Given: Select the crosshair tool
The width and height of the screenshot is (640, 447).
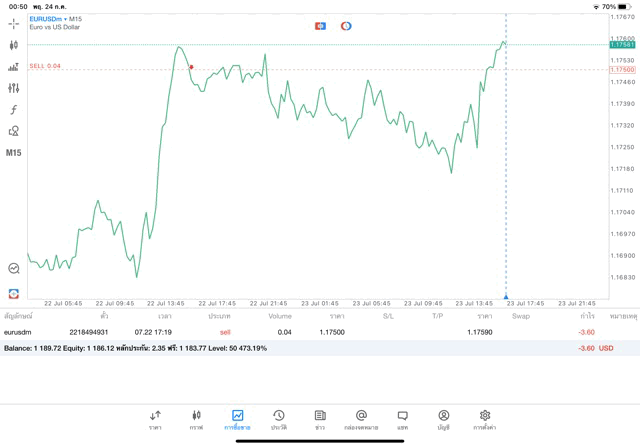Looking at the screenshot, I should click(14, 23).
